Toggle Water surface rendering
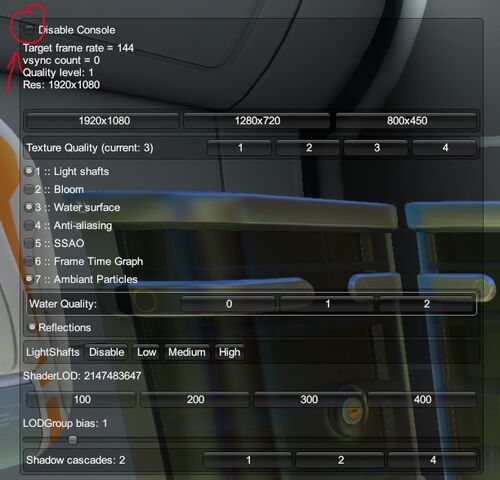Viewport: 500px width, 480px height. (29, 207)
